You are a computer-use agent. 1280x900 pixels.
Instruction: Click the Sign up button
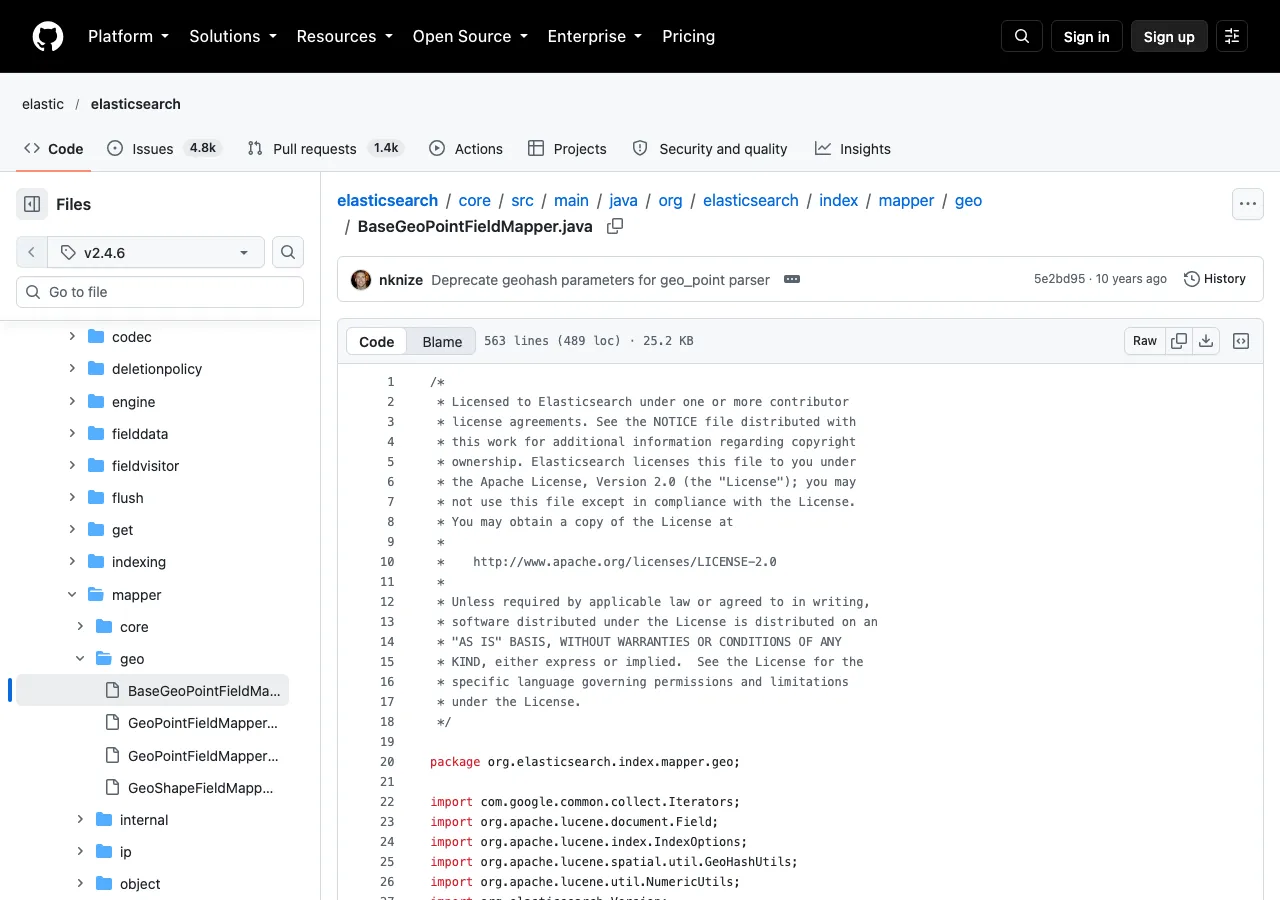coord(1169,36)
